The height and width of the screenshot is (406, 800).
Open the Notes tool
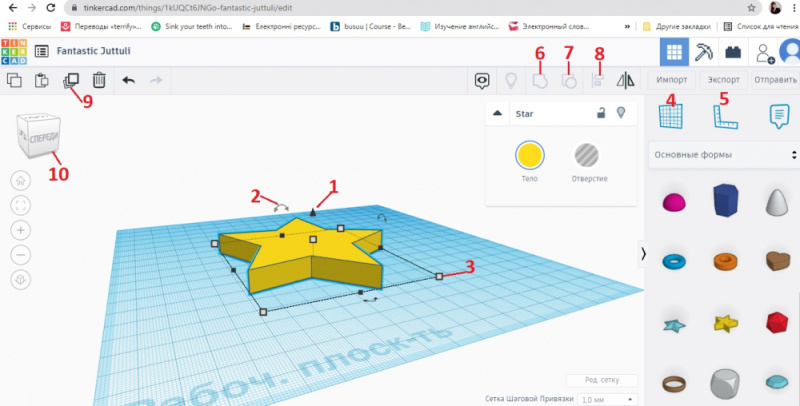coord(780,117)
